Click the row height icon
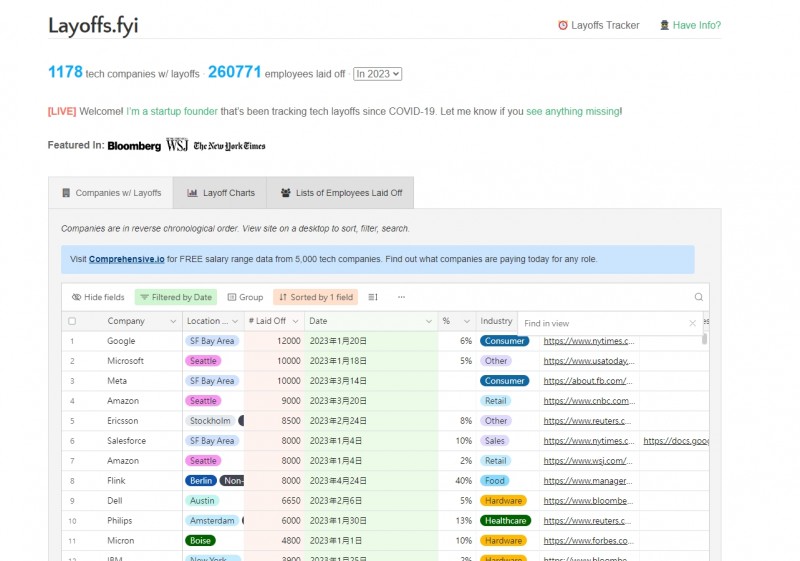 click(x=373, y=297)
